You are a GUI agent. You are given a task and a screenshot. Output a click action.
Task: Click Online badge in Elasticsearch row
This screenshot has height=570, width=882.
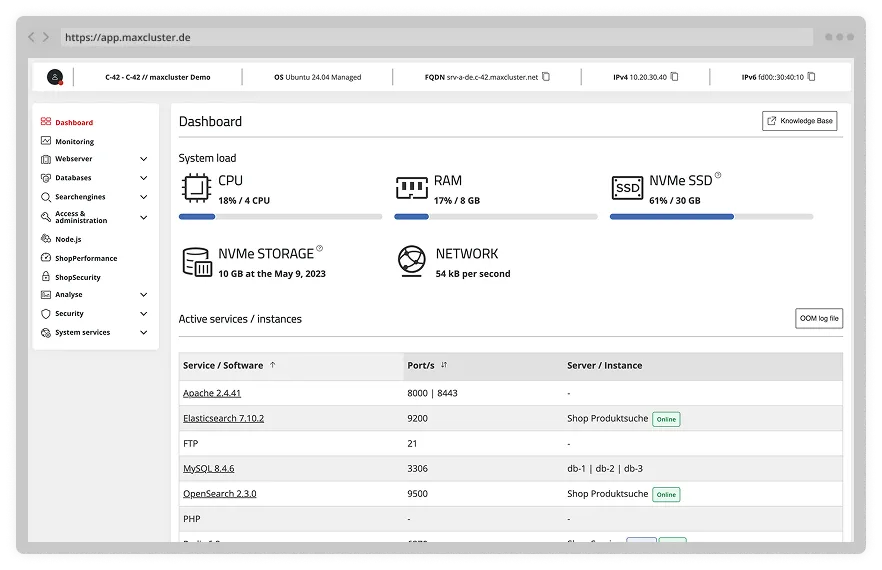pyautogui.click(x=666, y=419)
